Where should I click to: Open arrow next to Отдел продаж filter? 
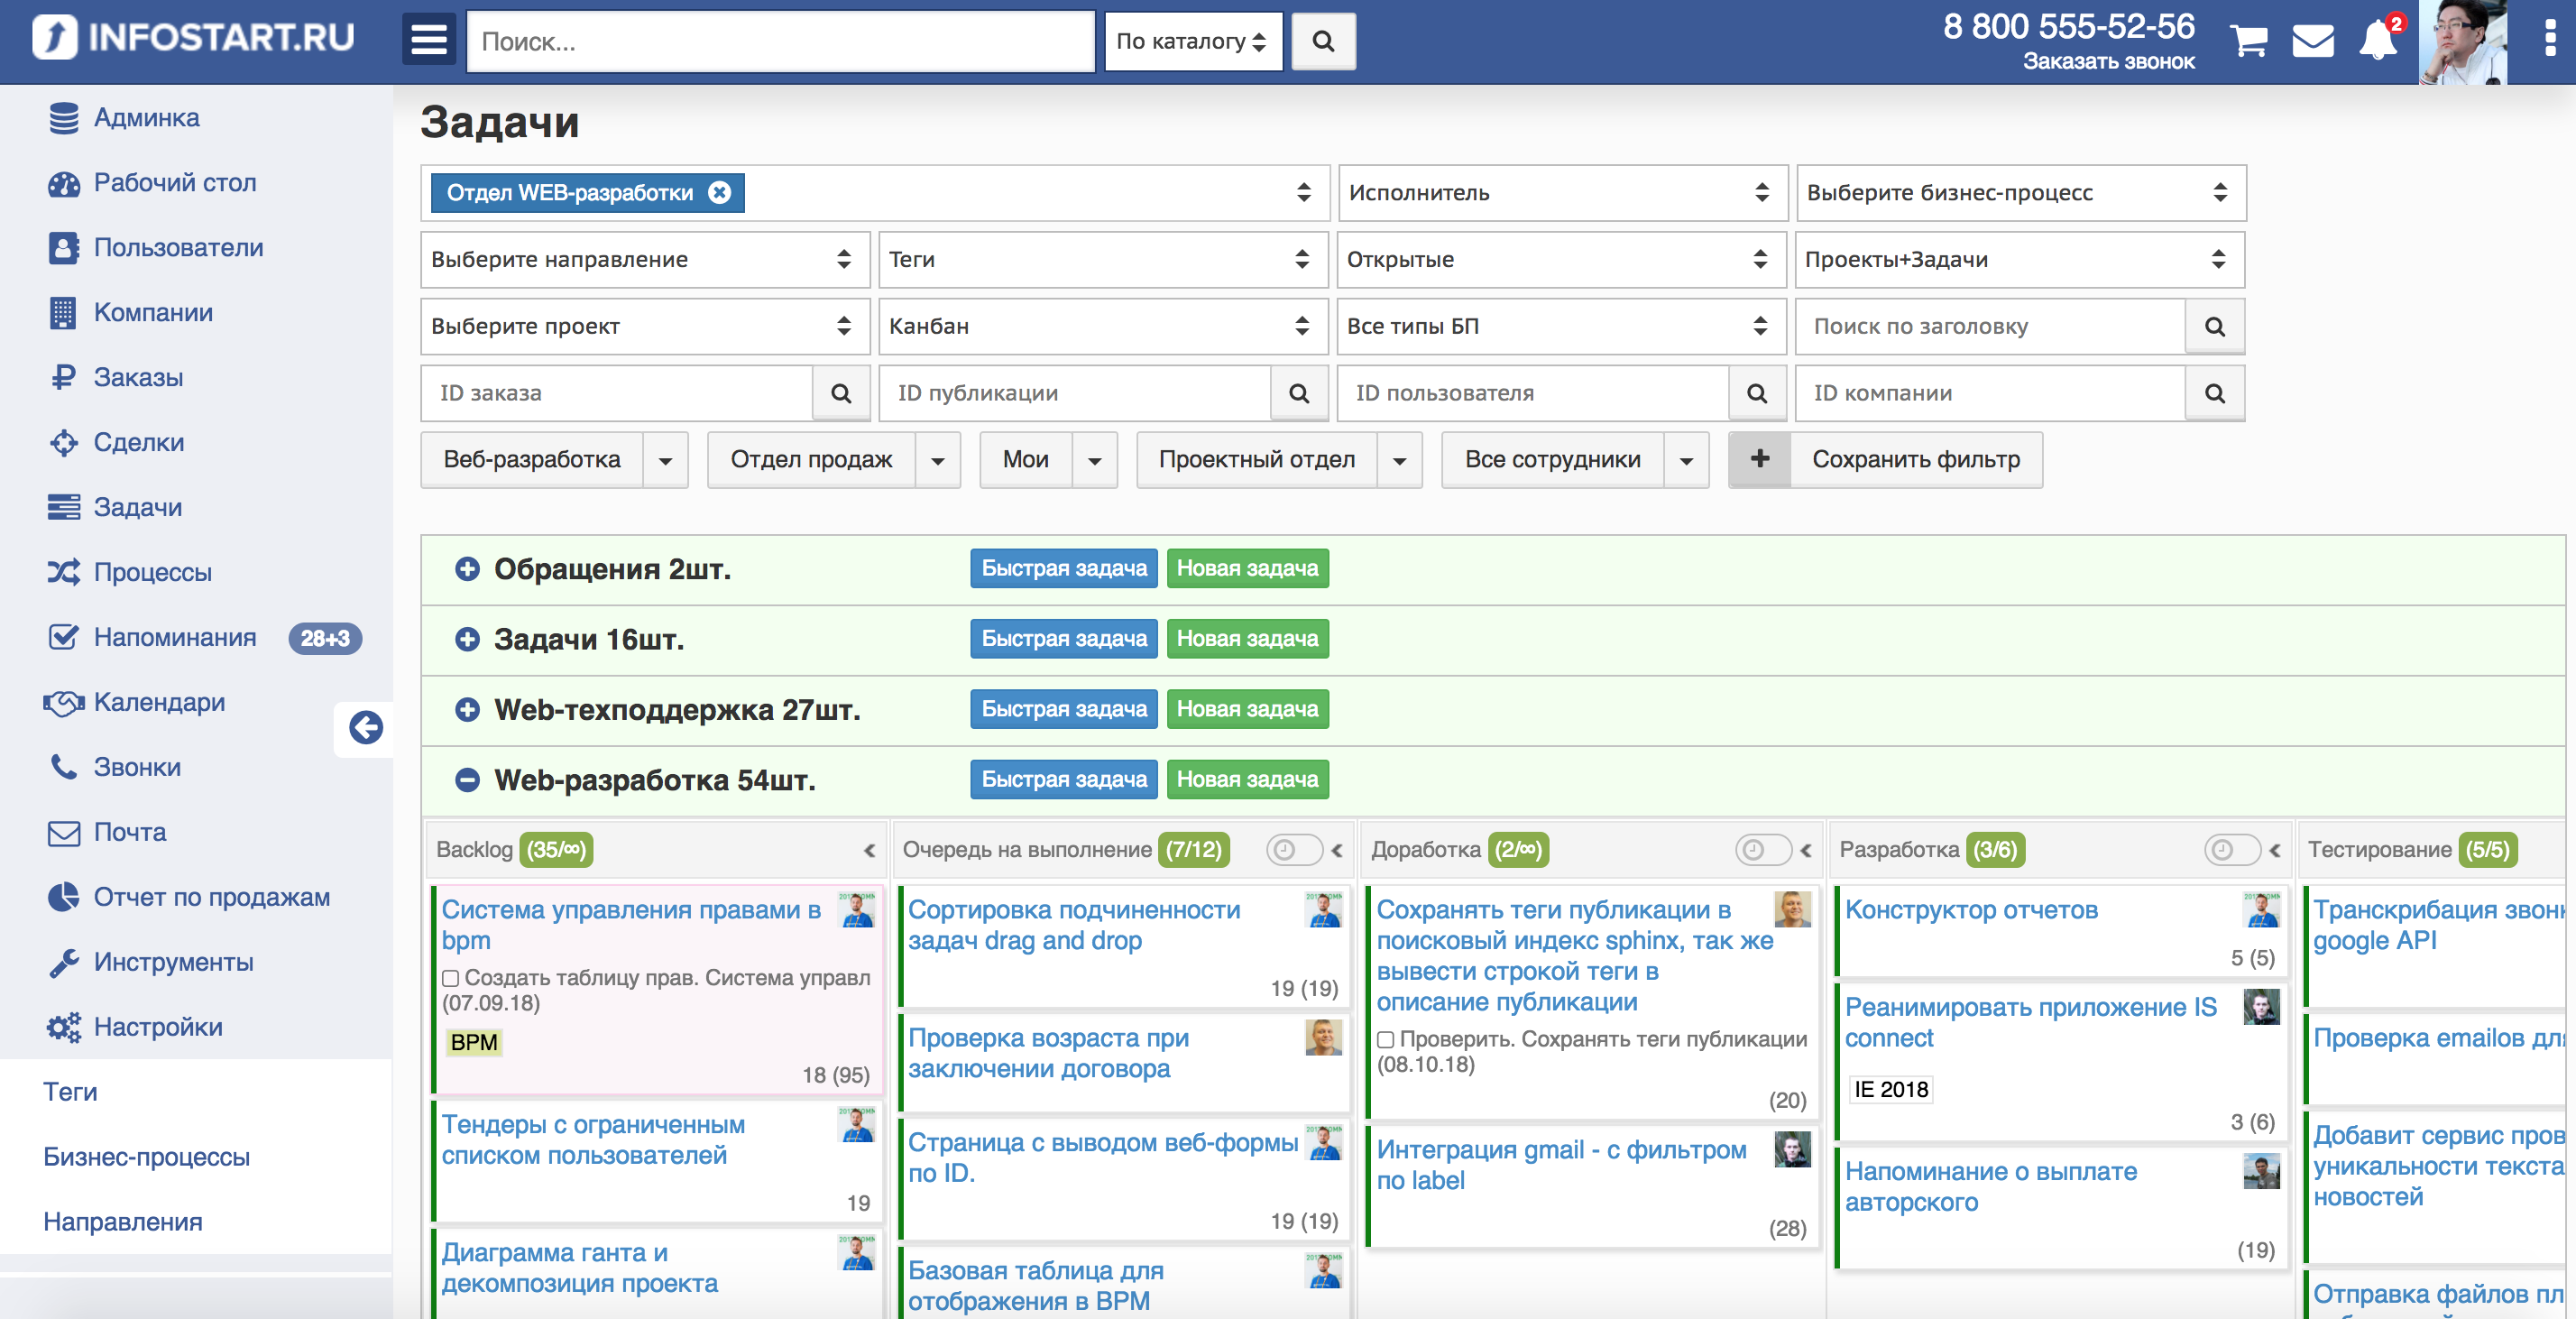(x=938, y=460)
